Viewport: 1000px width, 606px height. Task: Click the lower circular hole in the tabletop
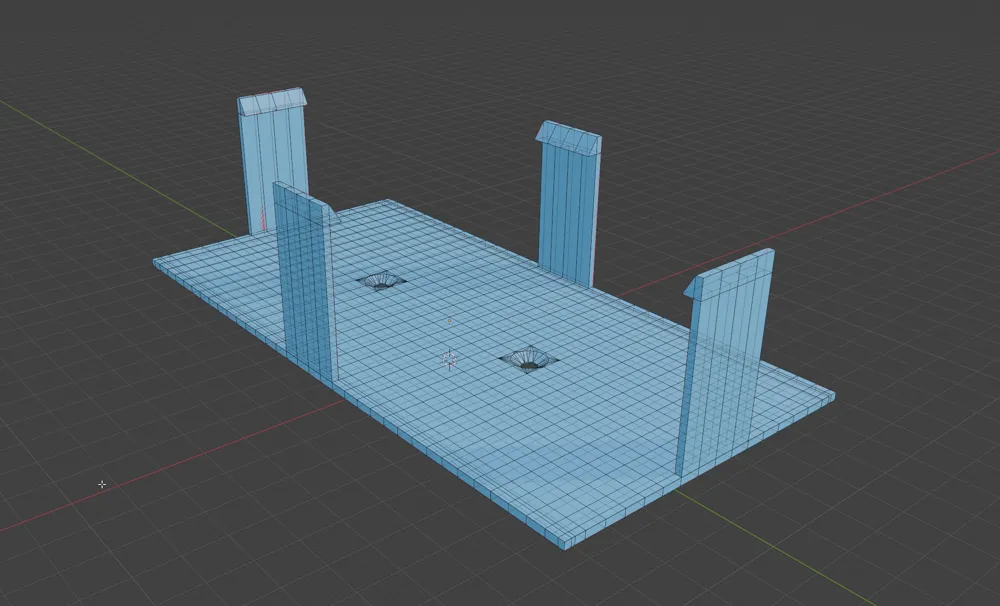(x=527, y=358)
